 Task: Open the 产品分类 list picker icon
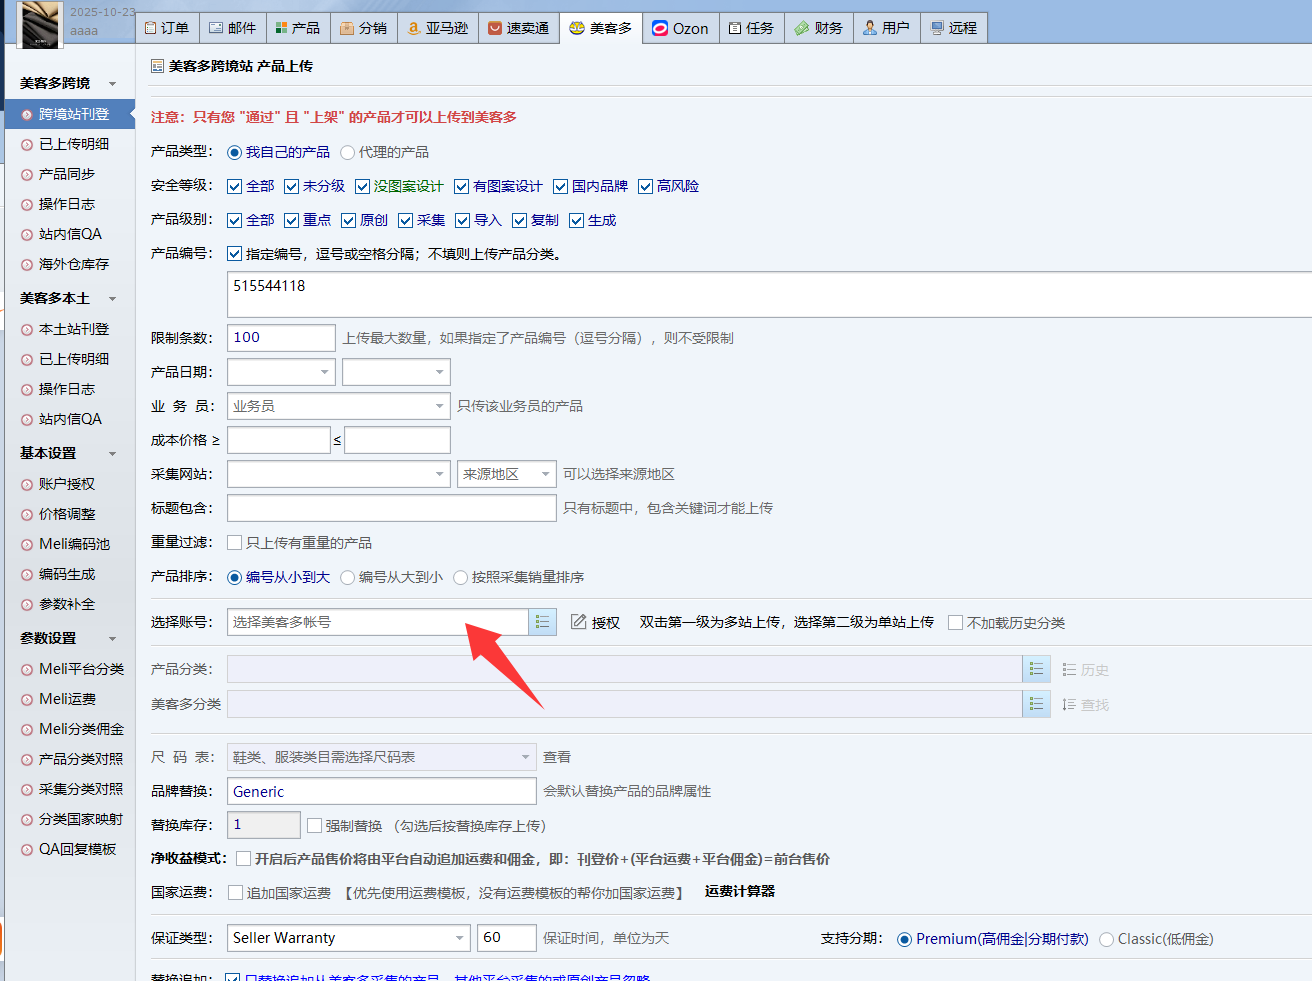point(1036,669)
